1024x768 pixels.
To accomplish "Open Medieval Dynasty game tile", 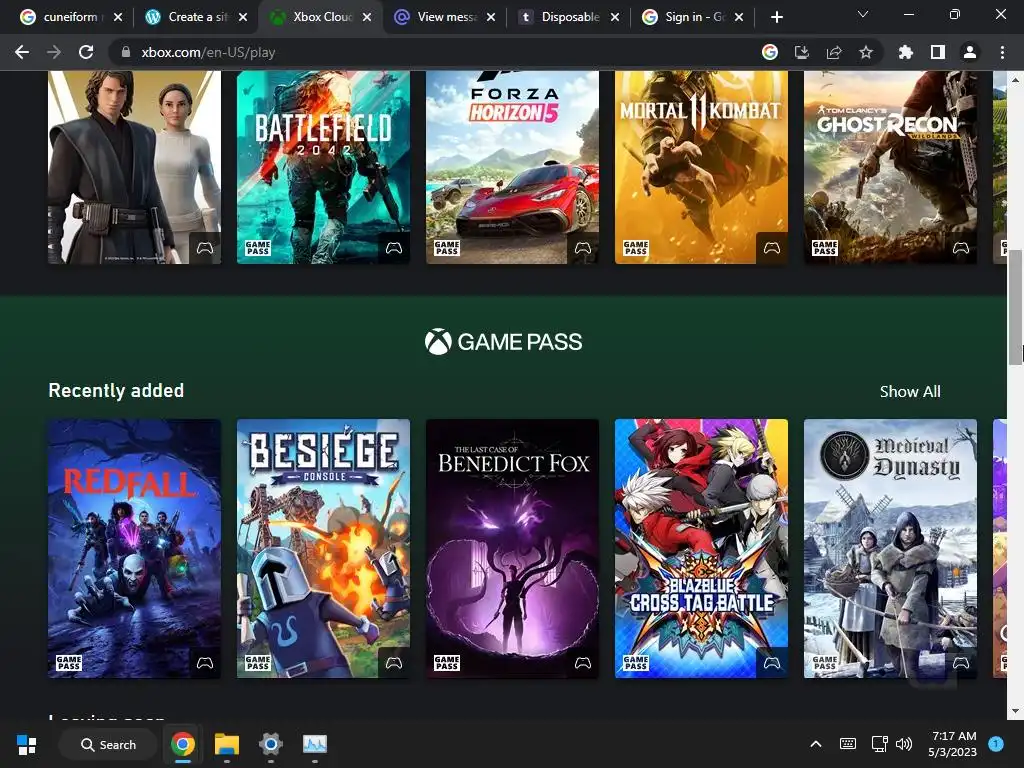I will pyautogui.click(x=890, y=549).
